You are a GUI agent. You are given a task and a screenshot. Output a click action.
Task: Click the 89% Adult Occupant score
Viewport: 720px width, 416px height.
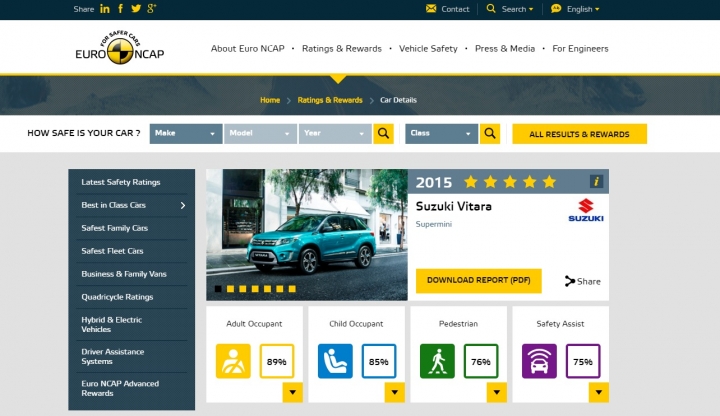[x=277, y=361]
